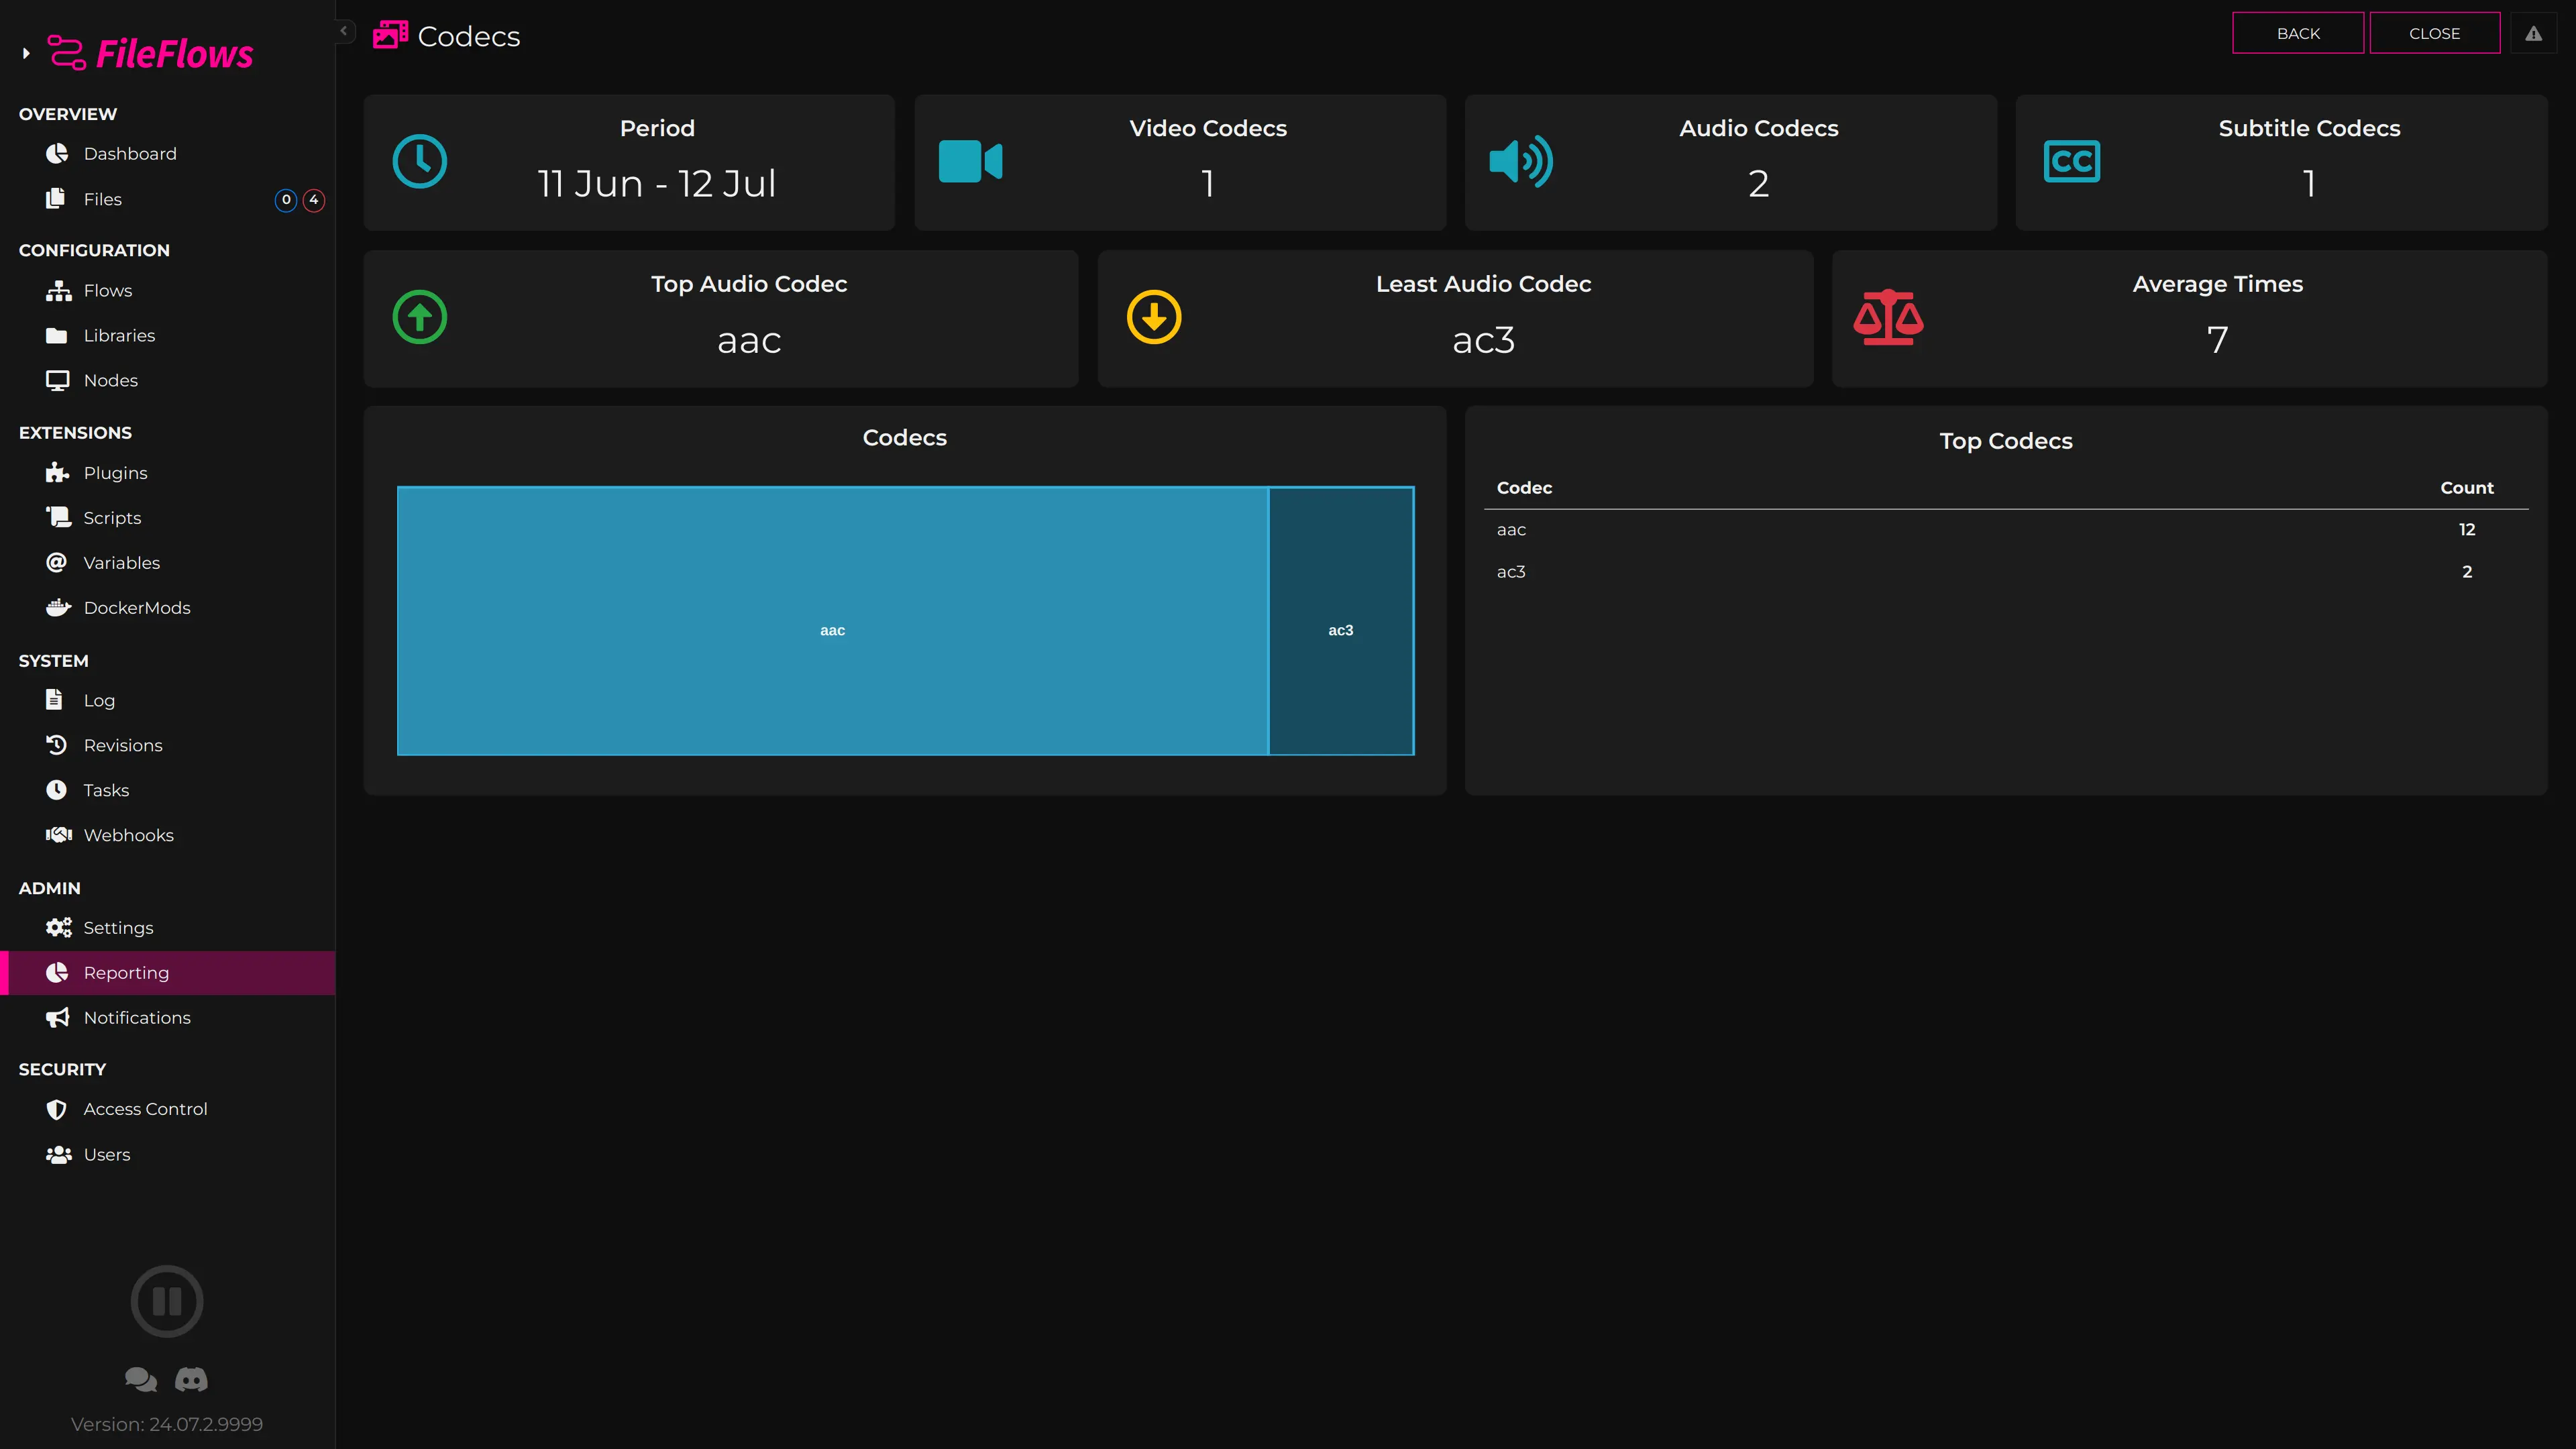This screenshot has width=2576, height=1449.
Task: Click the warning triangle button
Action: click(x=2533, y=33)
